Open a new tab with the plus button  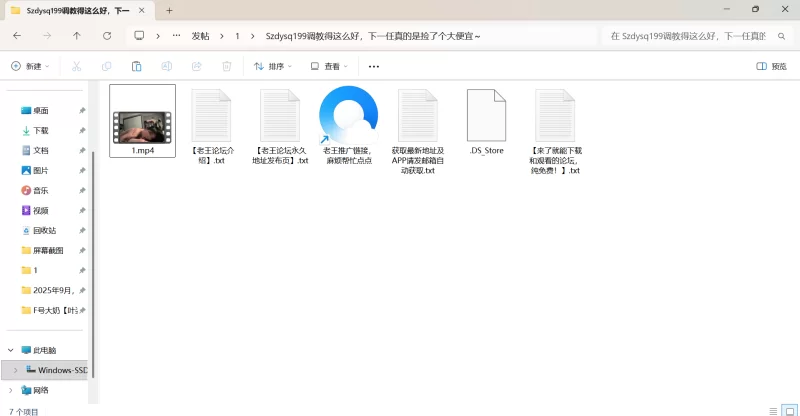(x=169, y=10)
